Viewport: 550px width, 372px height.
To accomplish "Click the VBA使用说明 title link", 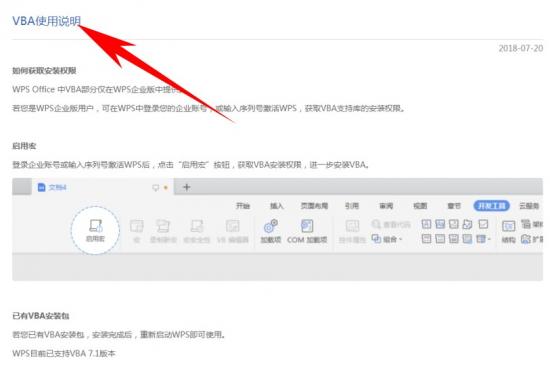I will click(x=47, y=21).
